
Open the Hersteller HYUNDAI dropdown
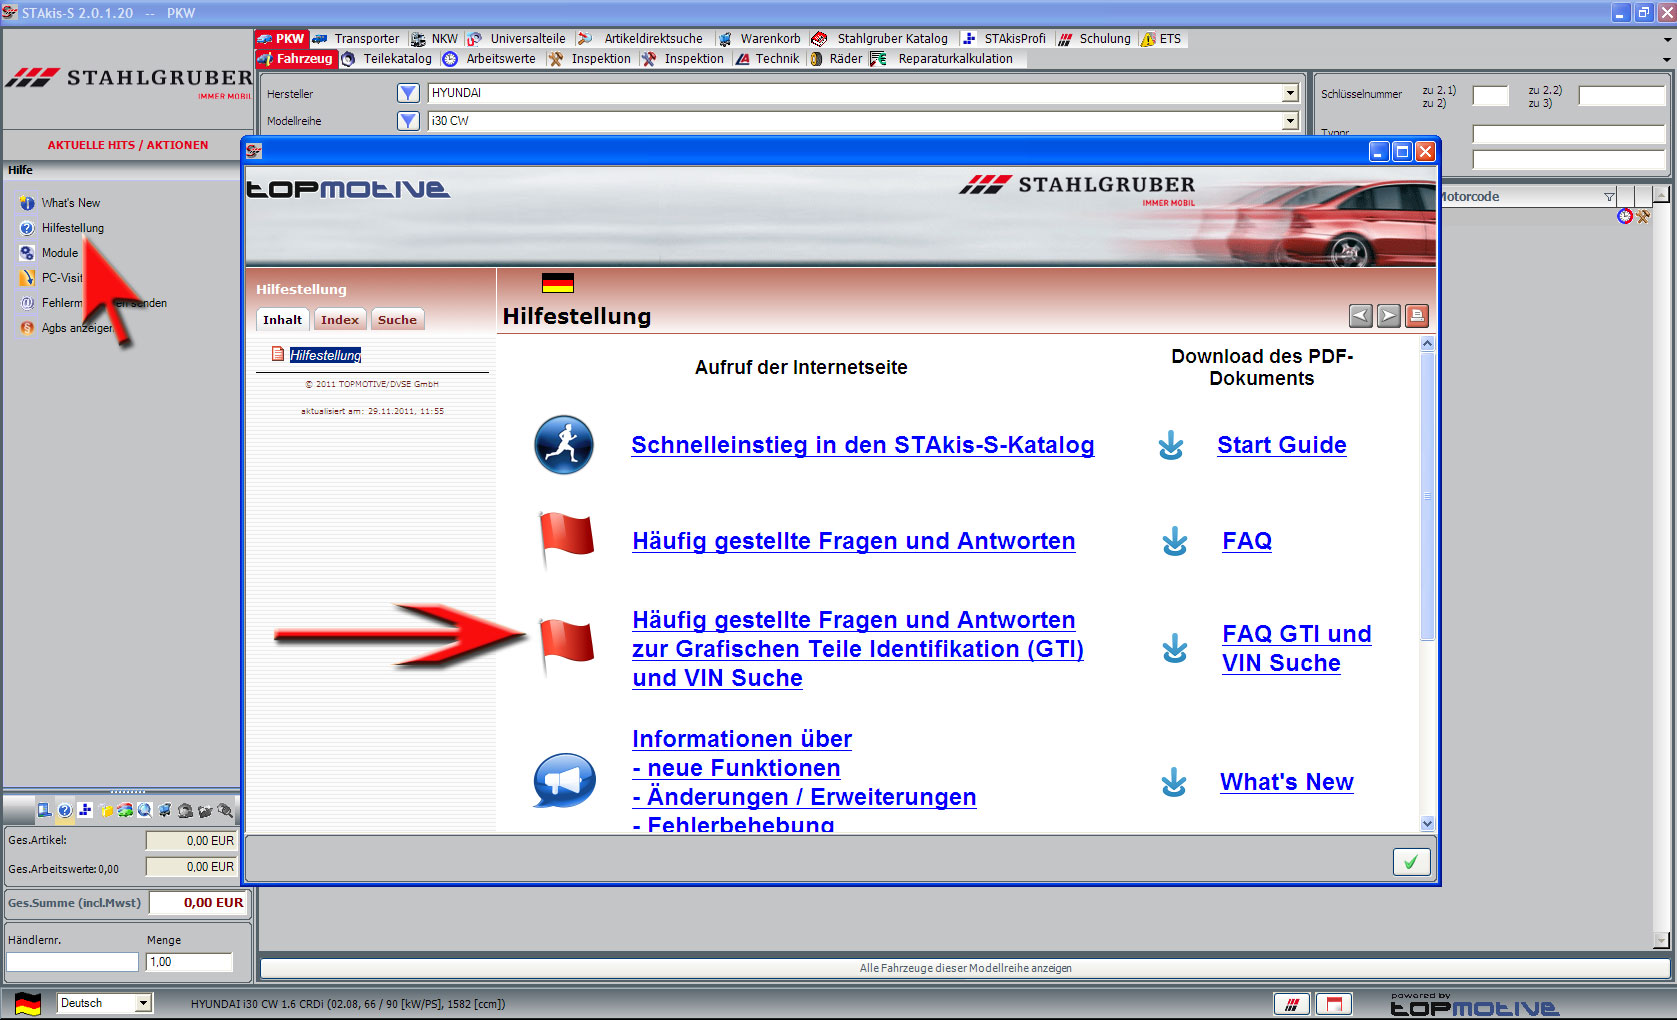tap(1290, 93)
